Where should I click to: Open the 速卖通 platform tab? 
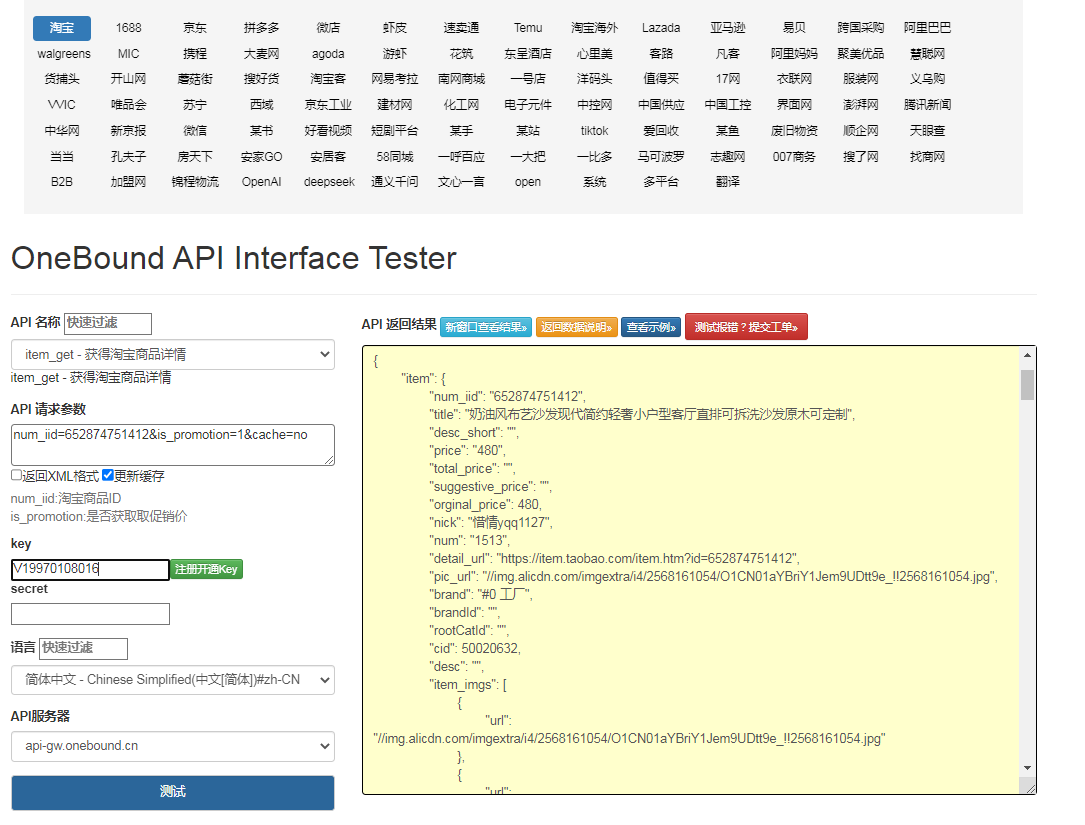click(x=461, y=28)
